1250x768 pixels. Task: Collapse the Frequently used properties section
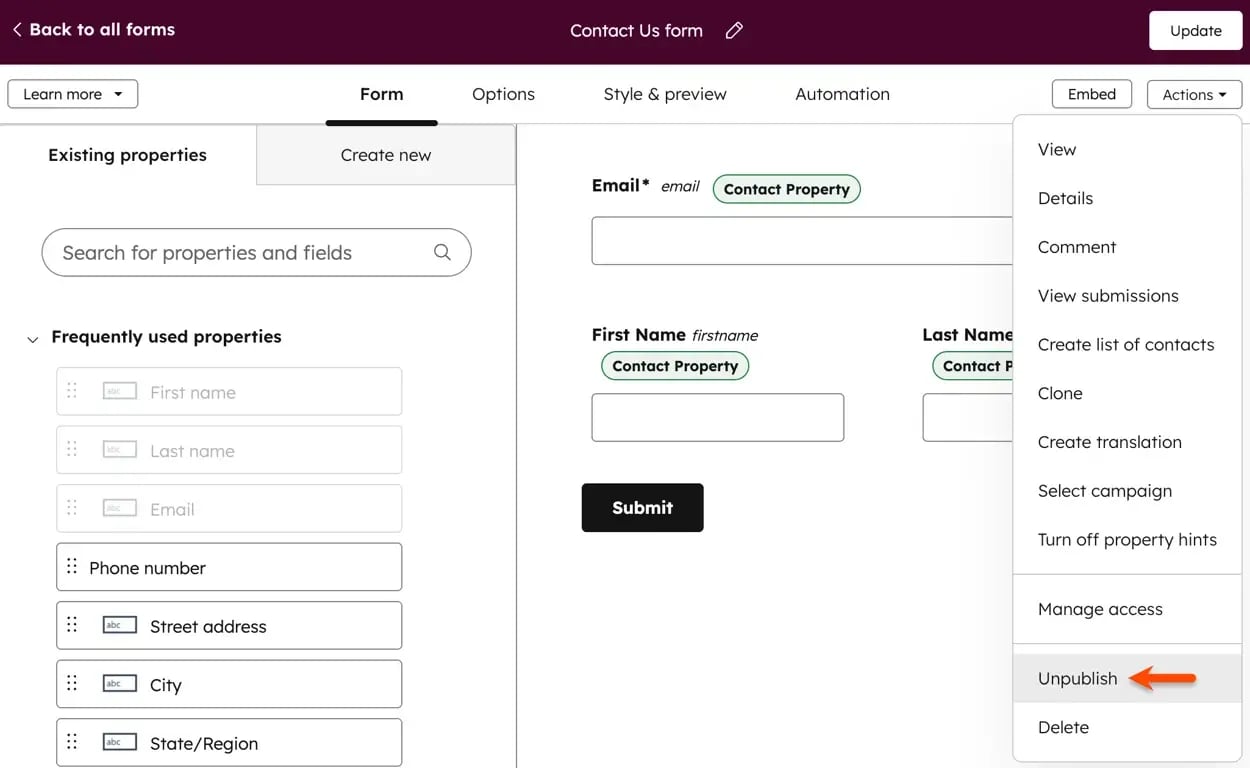[32, 338]
